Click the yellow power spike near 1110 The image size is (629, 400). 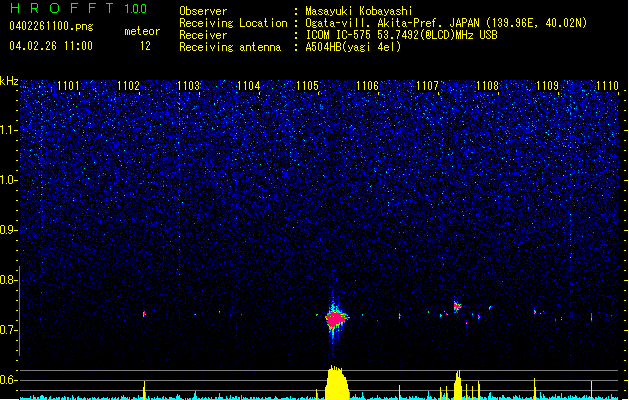591,390
